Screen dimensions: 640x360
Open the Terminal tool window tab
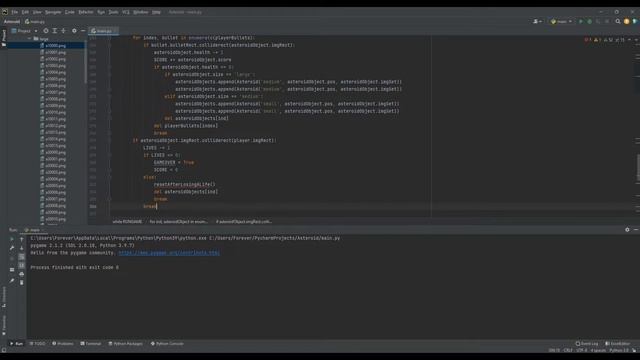[91, 344]
